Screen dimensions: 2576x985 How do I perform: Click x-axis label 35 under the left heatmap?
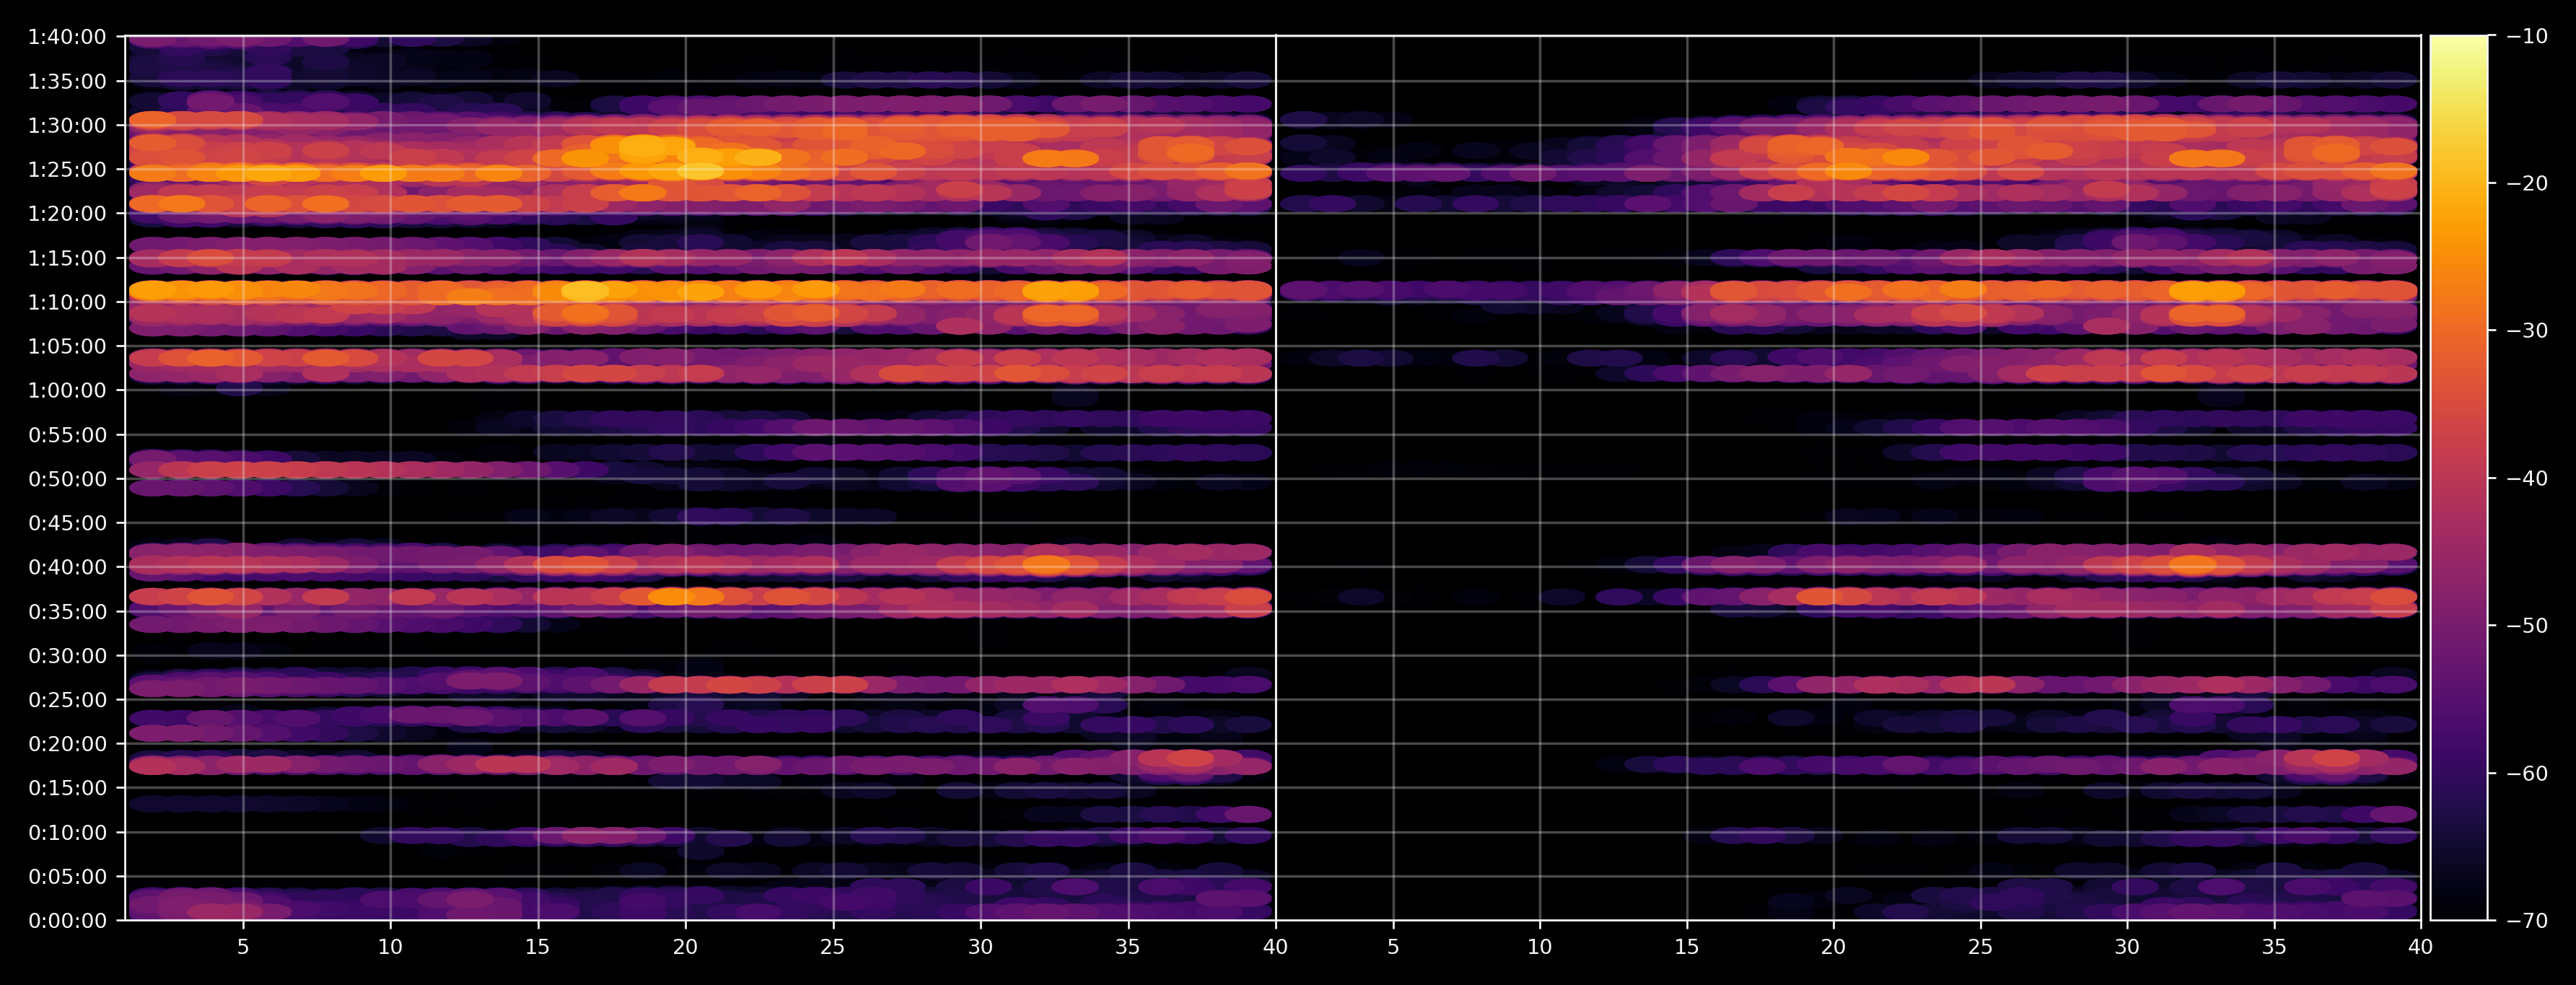1128,946
